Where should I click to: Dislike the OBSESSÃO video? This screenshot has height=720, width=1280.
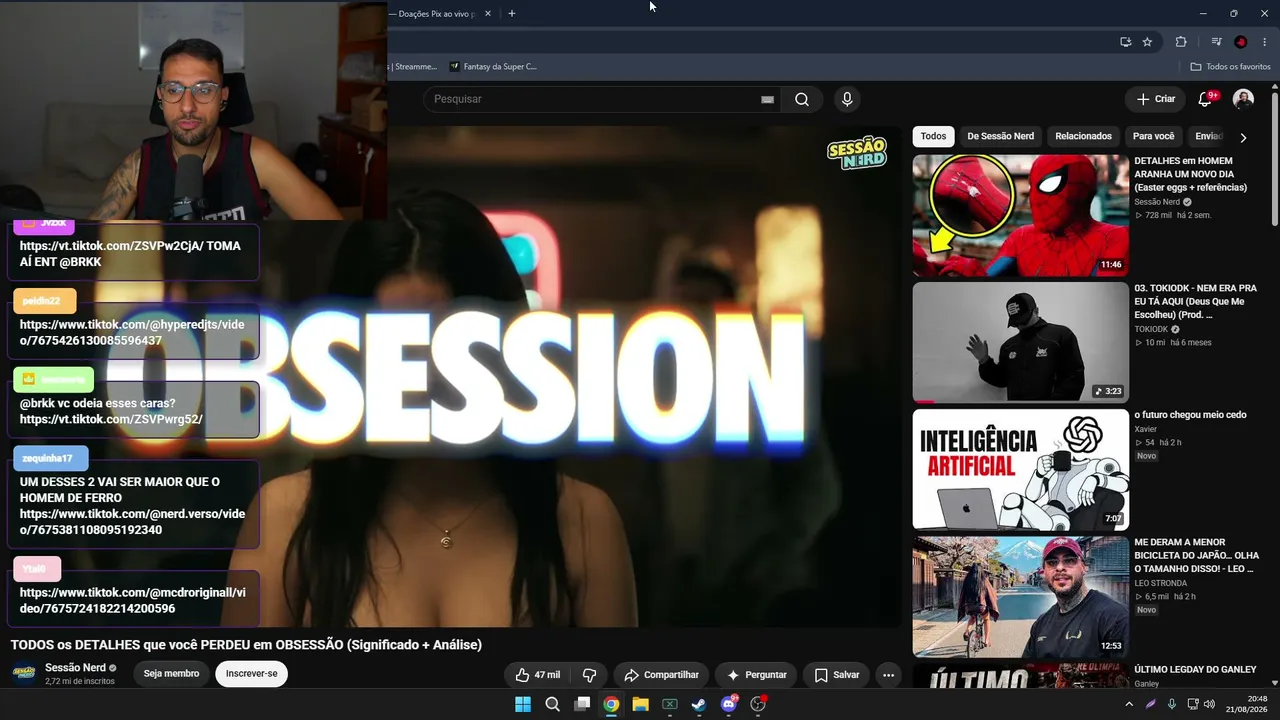click(x=589, y=675)
